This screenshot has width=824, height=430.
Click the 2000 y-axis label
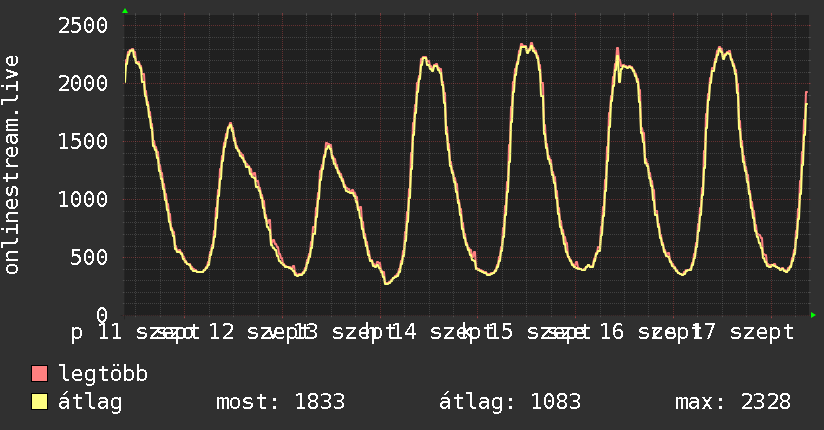pos(83,83)
